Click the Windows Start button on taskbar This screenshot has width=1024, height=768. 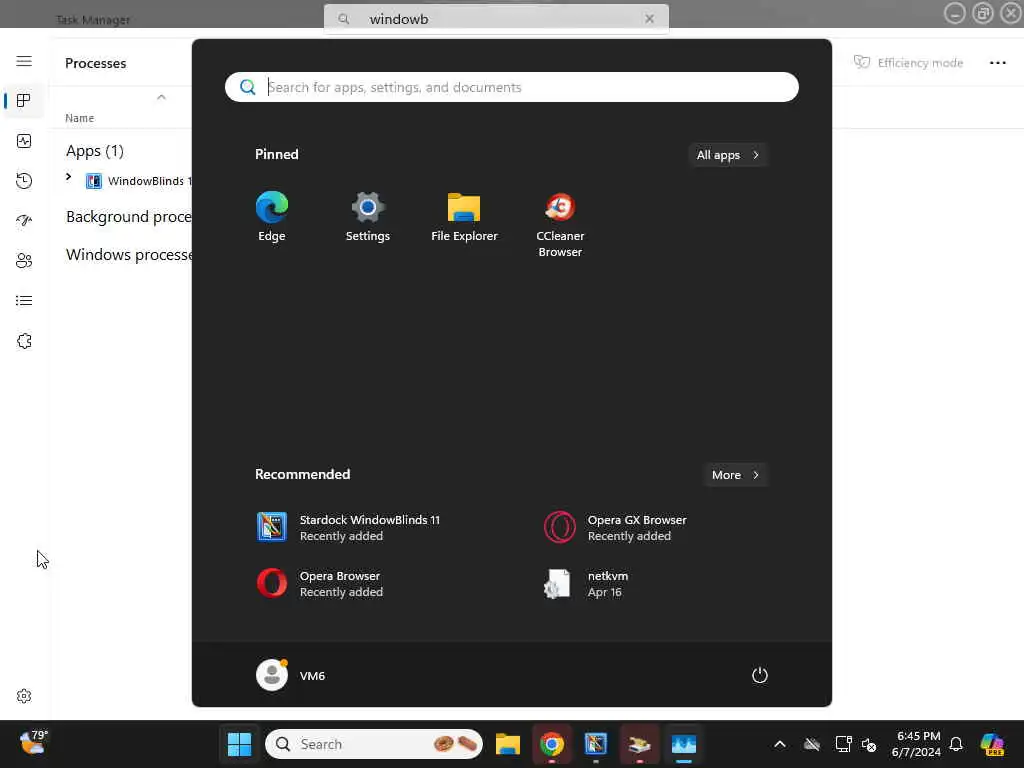(239, 744)
